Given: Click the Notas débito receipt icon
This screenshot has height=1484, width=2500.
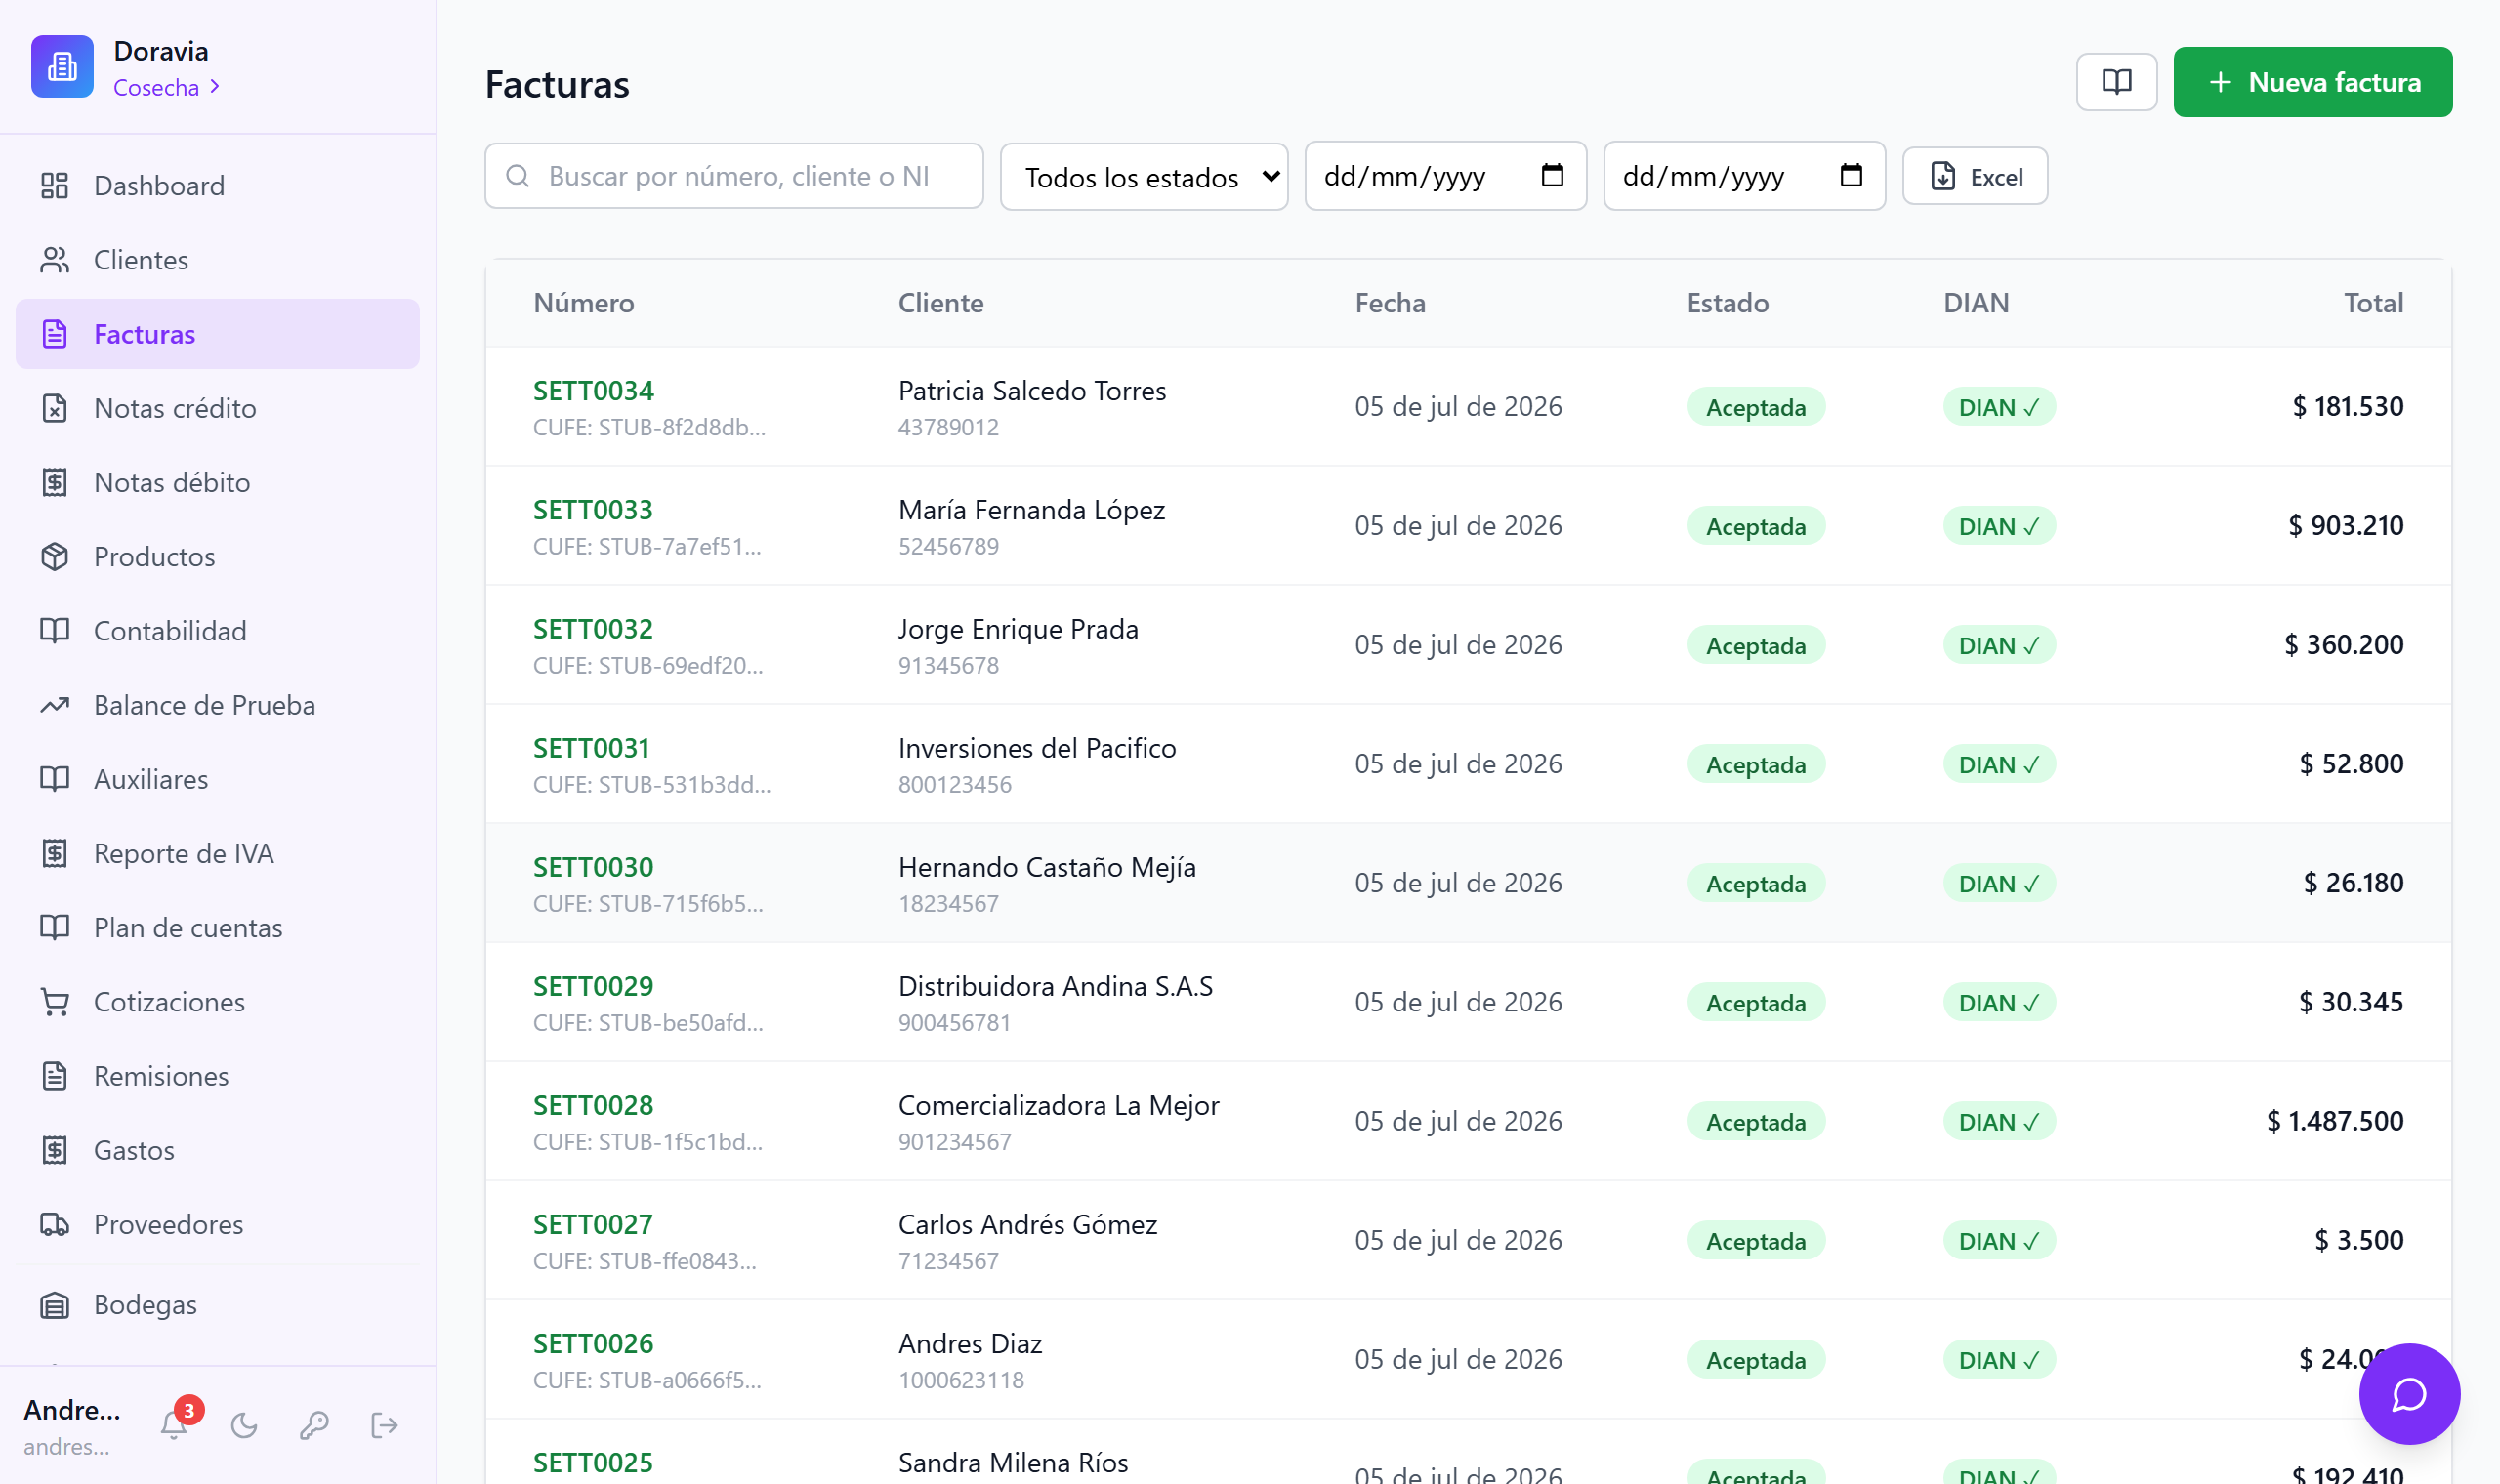Looking at the screenshot, I should click(x=55, y=482).
